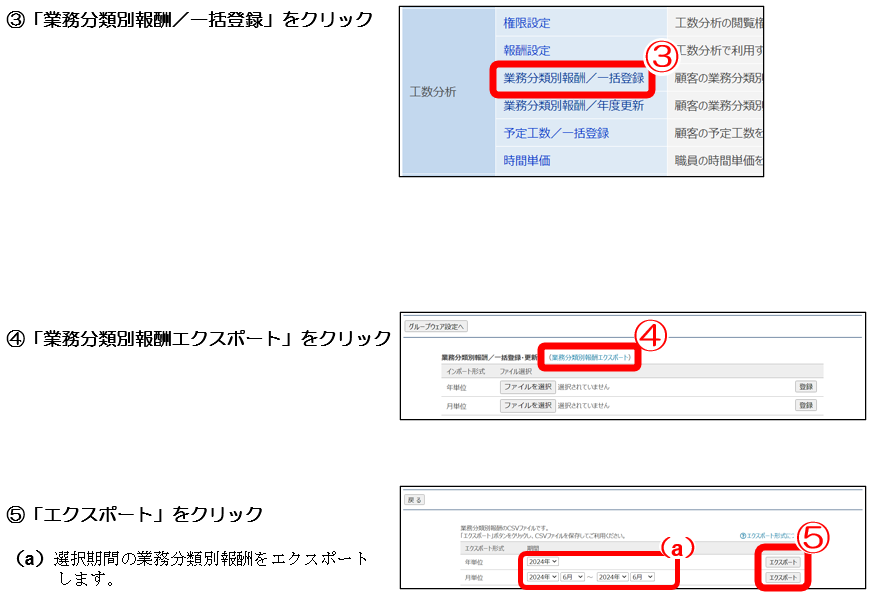Open 月単位 end month dropdown
871x606 pixels.
[642, 577]
